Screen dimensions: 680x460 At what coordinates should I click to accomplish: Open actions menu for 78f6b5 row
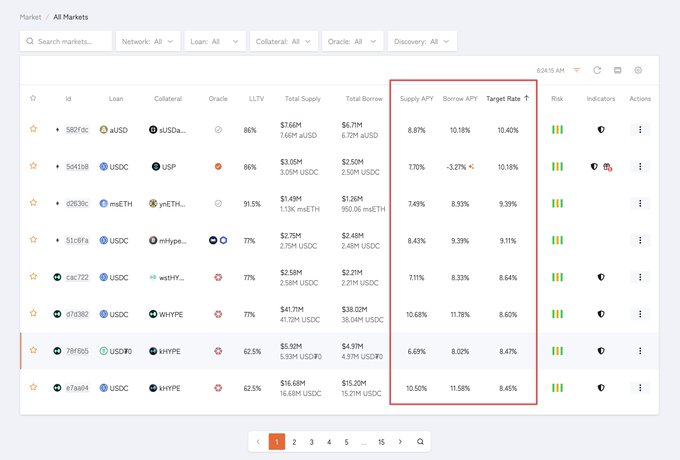[x=640, y=351]
